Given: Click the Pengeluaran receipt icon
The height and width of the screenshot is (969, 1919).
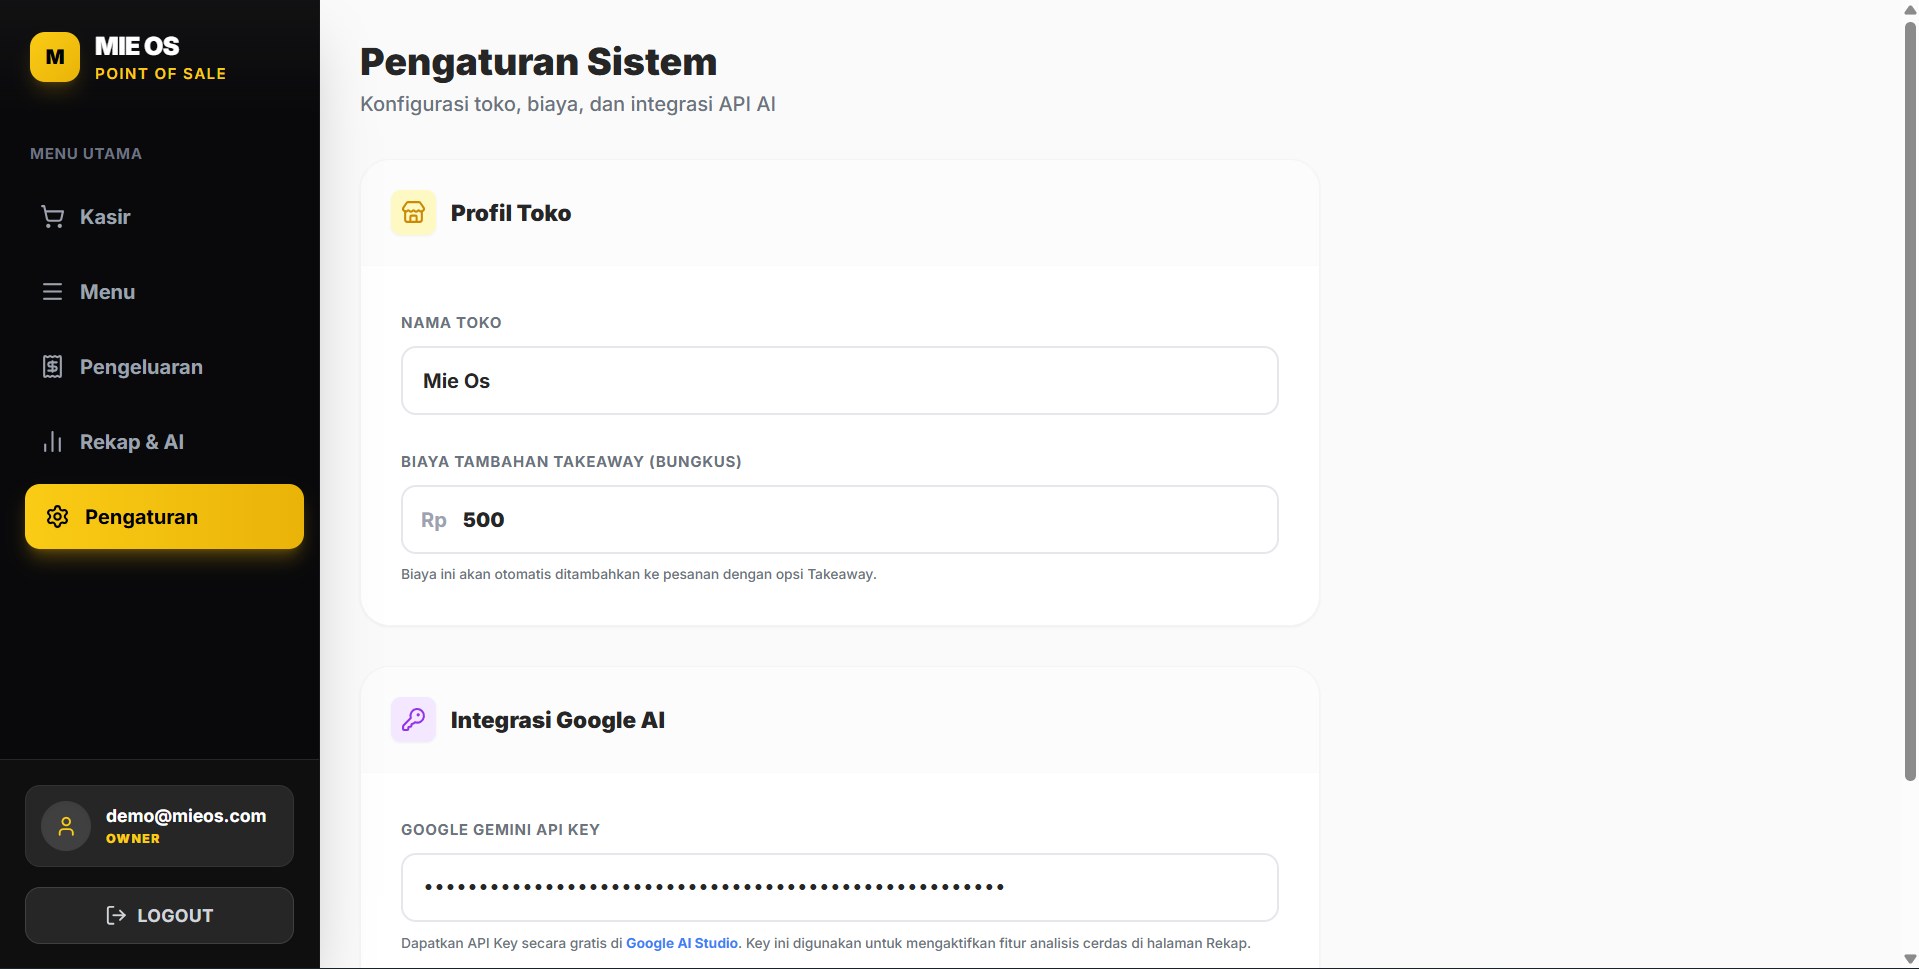Looking at the screenshot, I should [53, 367].
